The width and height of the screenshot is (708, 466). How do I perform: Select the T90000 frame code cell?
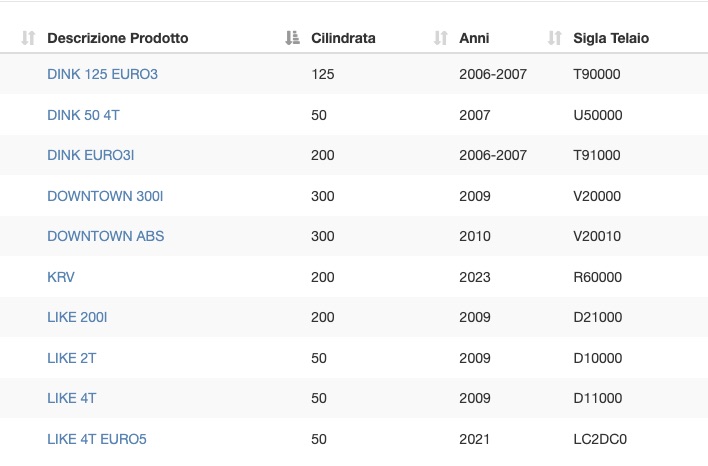point(596,74)
